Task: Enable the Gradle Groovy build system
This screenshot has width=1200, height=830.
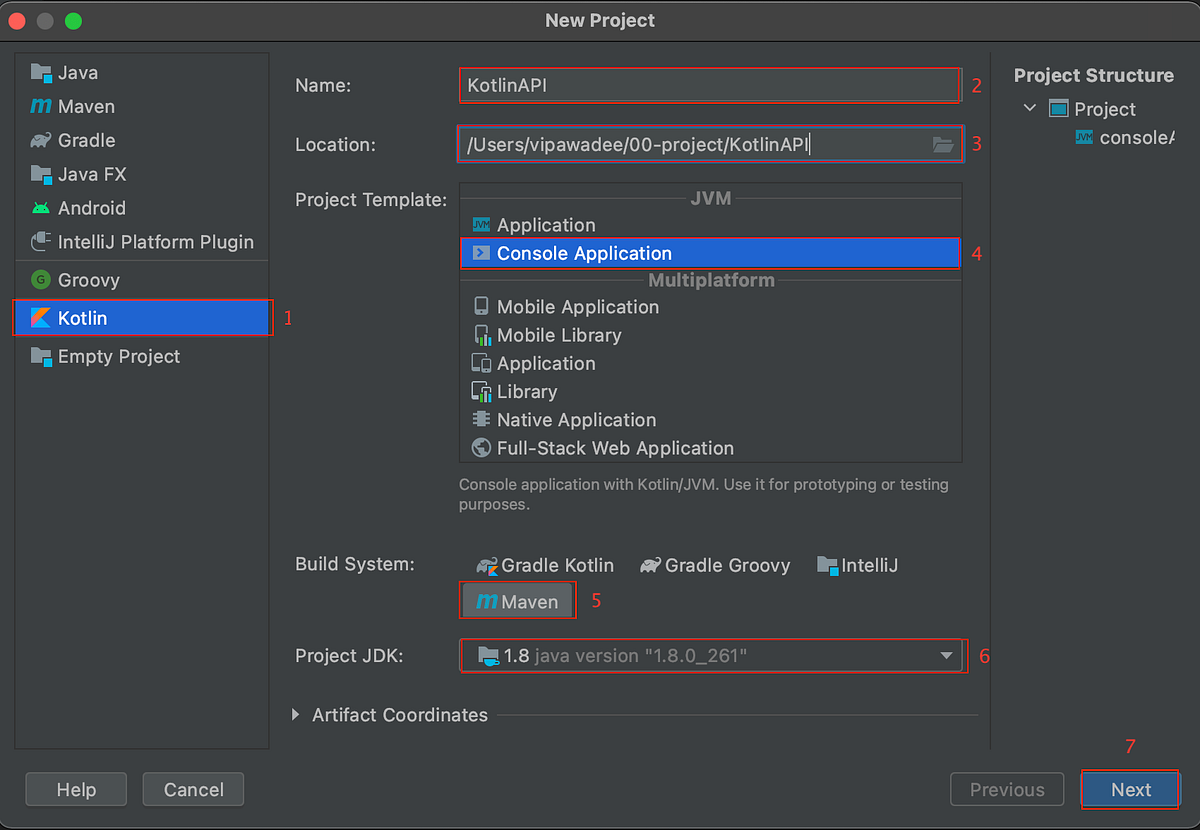Action: [715, 565]
